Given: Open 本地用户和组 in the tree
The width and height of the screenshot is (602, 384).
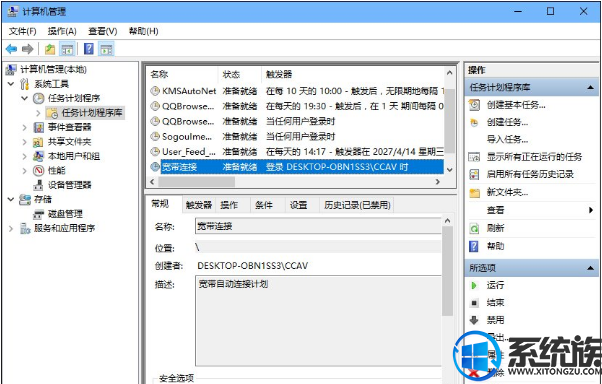Looking at the screenshot, I should tap(73, 156).
